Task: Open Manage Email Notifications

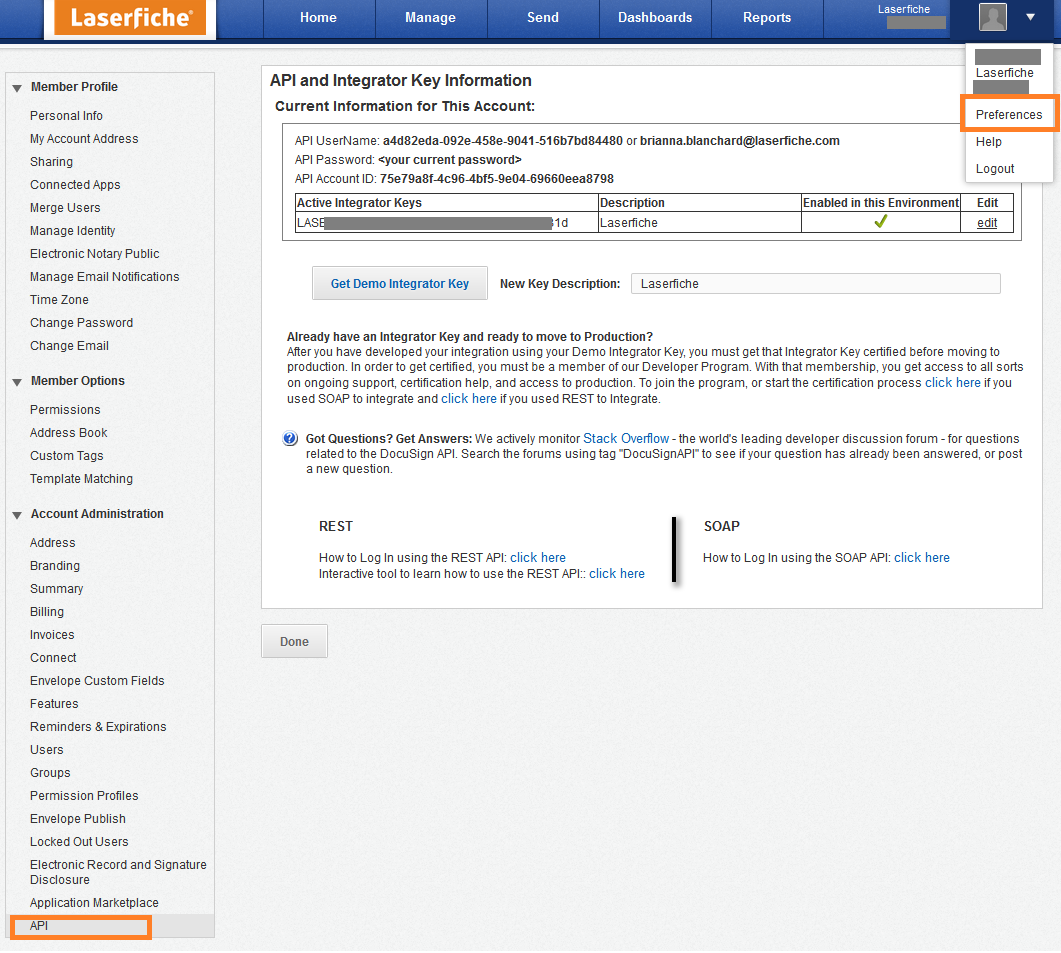Action: tap(104, 277)
